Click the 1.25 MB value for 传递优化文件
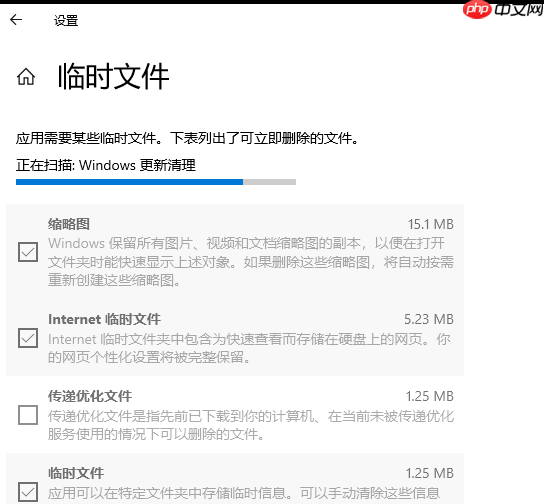Viewport: 544px width, 504px height. coord(430,396)
